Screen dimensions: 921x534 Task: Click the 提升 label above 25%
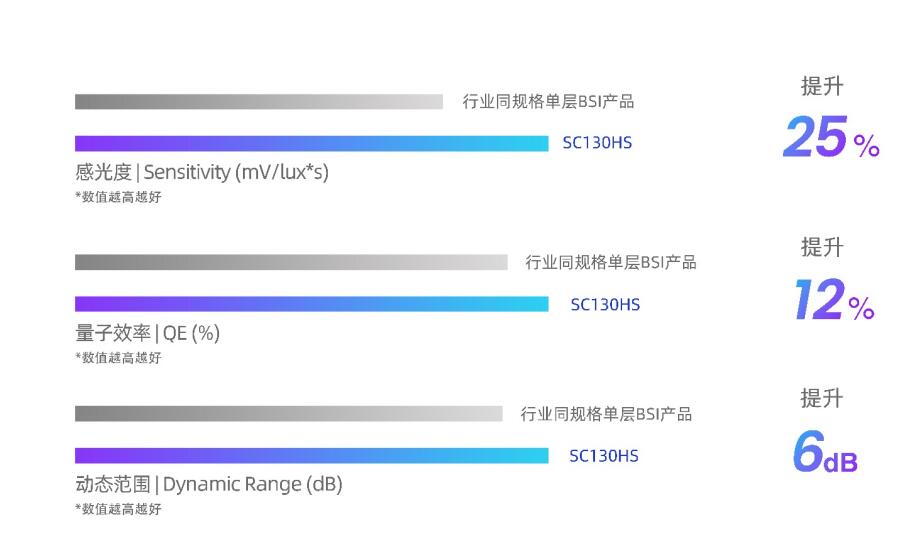click(822, 86)
